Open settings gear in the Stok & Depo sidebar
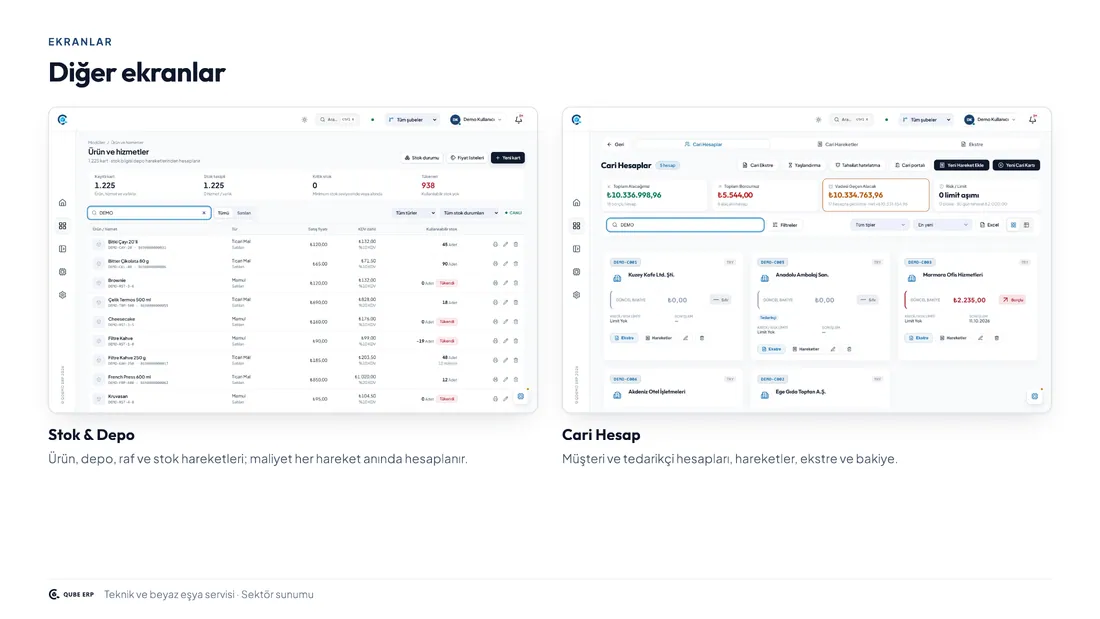The image size is (1100, 619). tap(62, 295)
